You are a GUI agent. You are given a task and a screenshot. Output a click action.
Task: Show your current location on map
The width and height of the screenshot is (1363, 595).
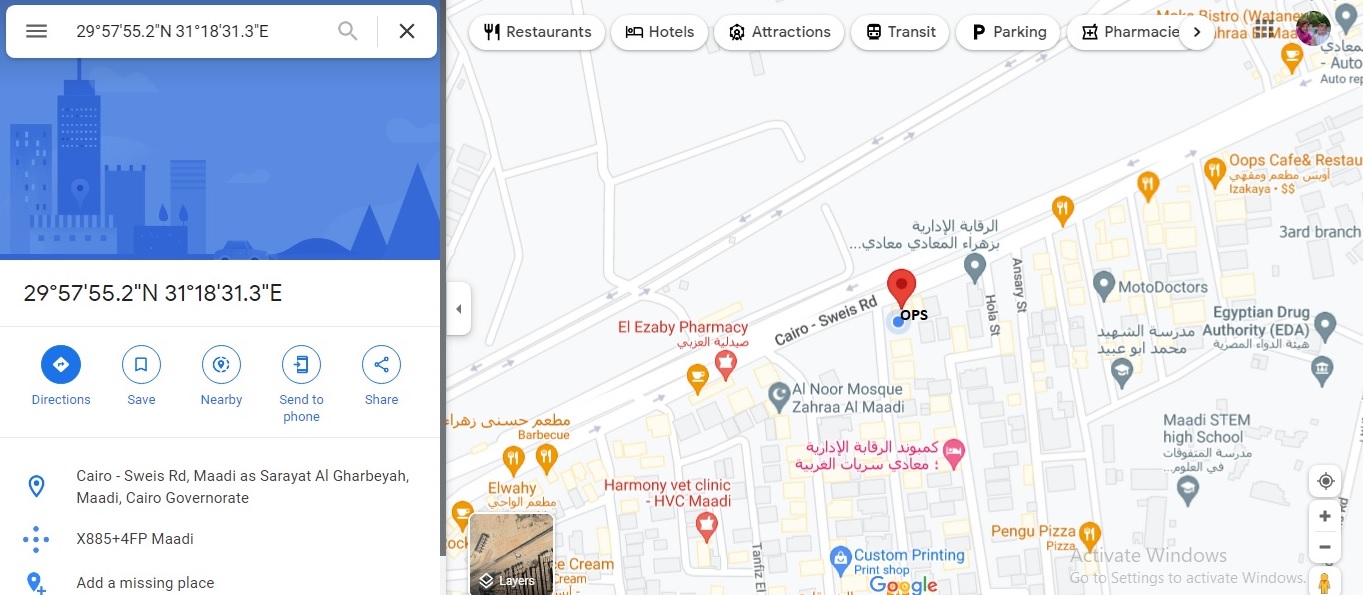[1326, 481]
